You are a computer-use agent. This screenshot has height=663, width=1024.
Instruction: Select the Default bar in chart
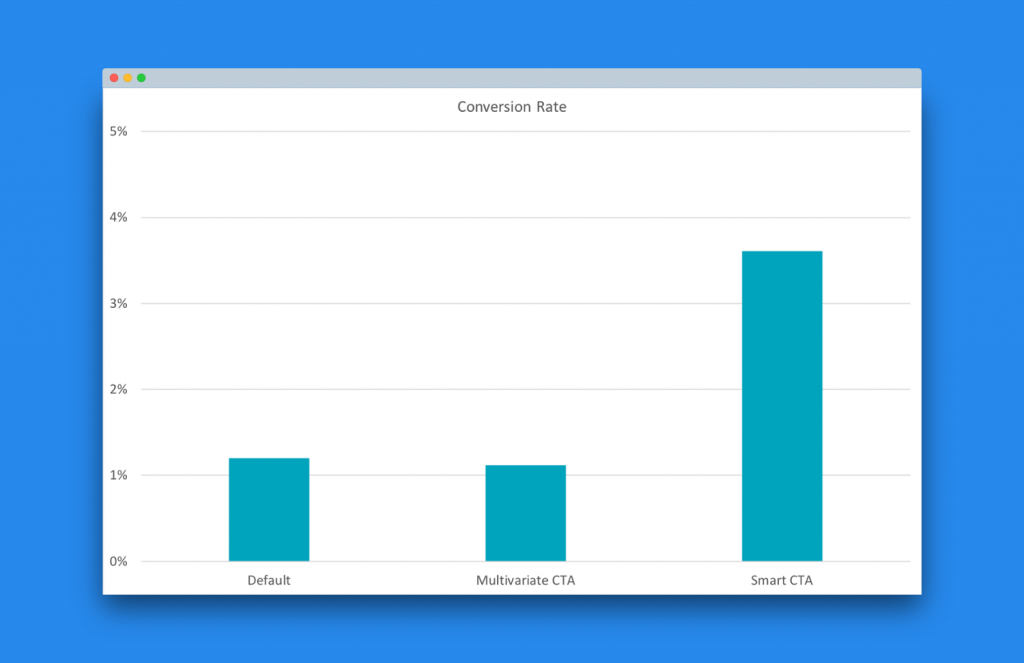click(269, 509)
